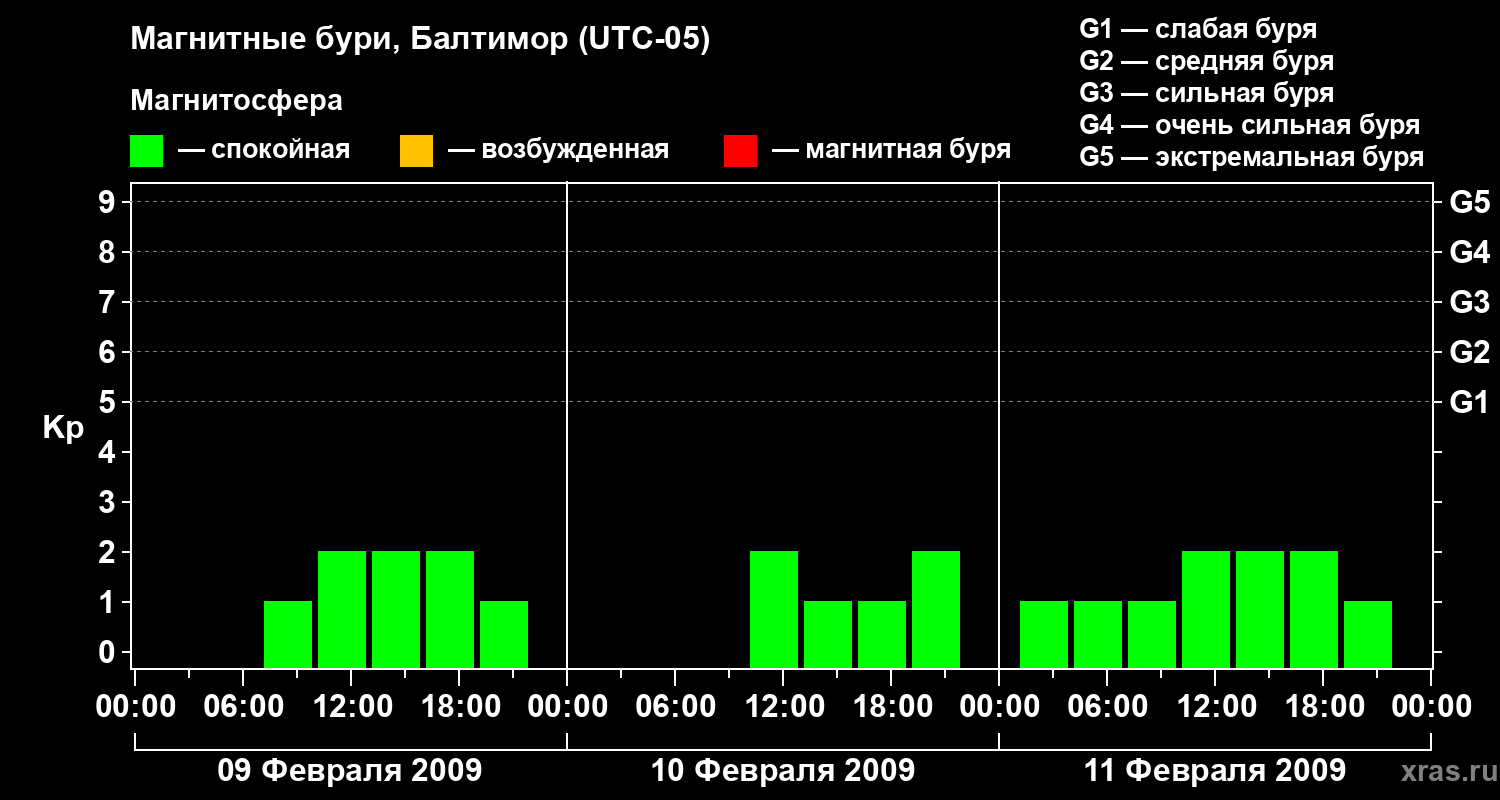Click the Kp value 0 on the left axis
1500x800 pixels.
tap(109, 652)
